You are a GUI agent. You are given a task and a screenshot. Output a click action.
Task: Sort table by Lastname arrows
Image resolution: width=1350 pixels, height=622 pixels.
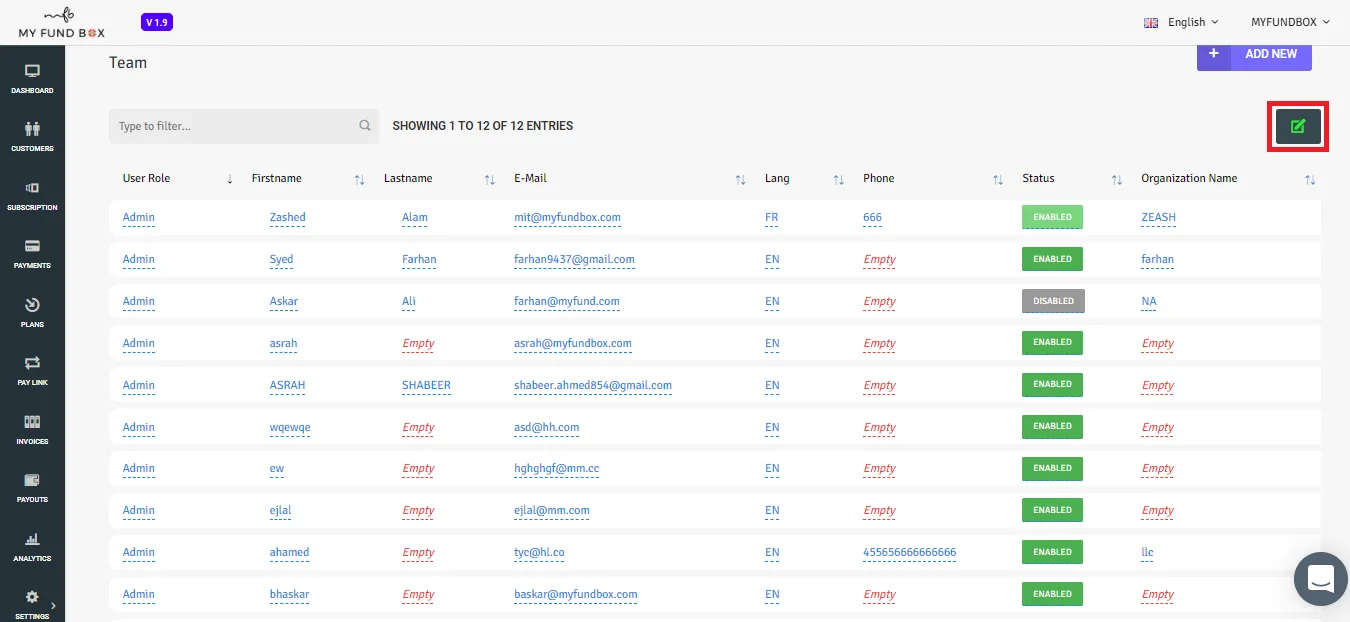pyautogui.click(x=490, y=179)
